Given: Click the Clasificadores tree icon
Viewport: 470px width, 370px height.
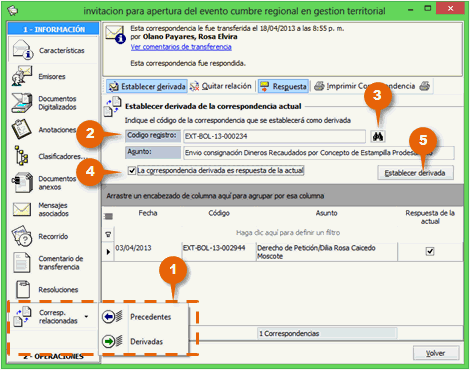Looking at the screenshot, I should [21, 155].
